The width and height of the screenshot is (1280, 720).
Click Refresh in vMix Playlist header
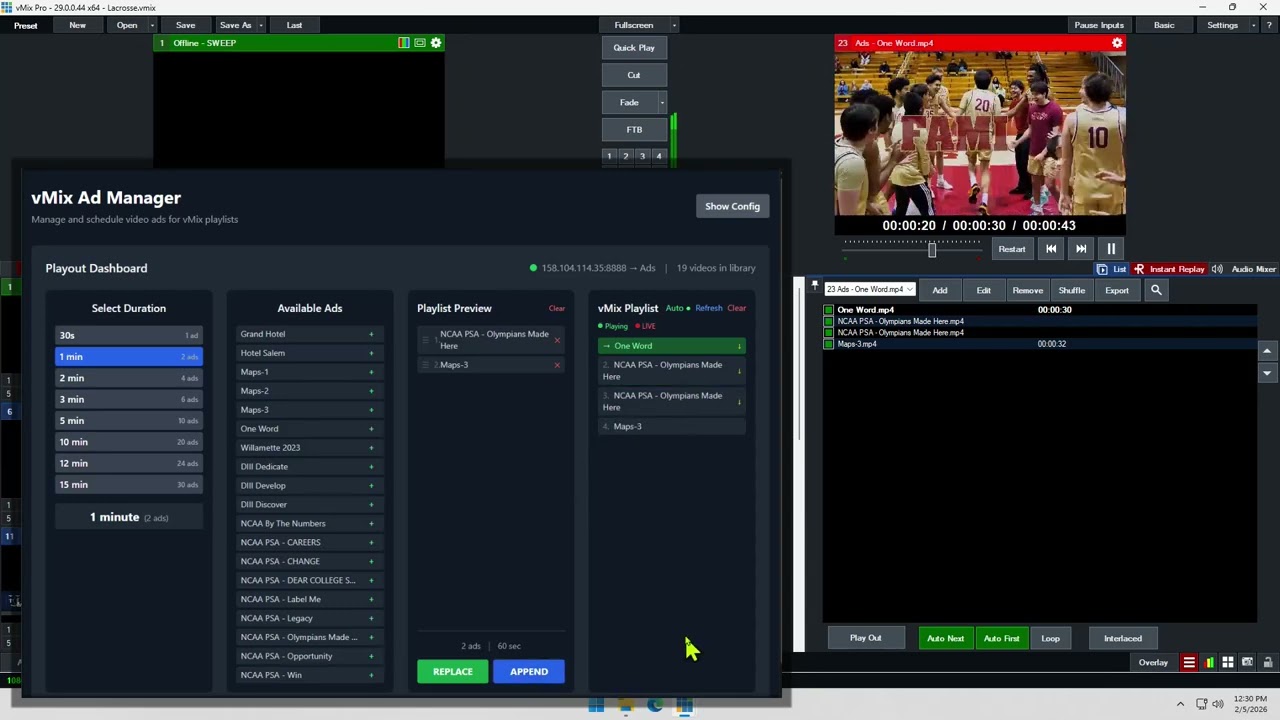click(708, 308)
